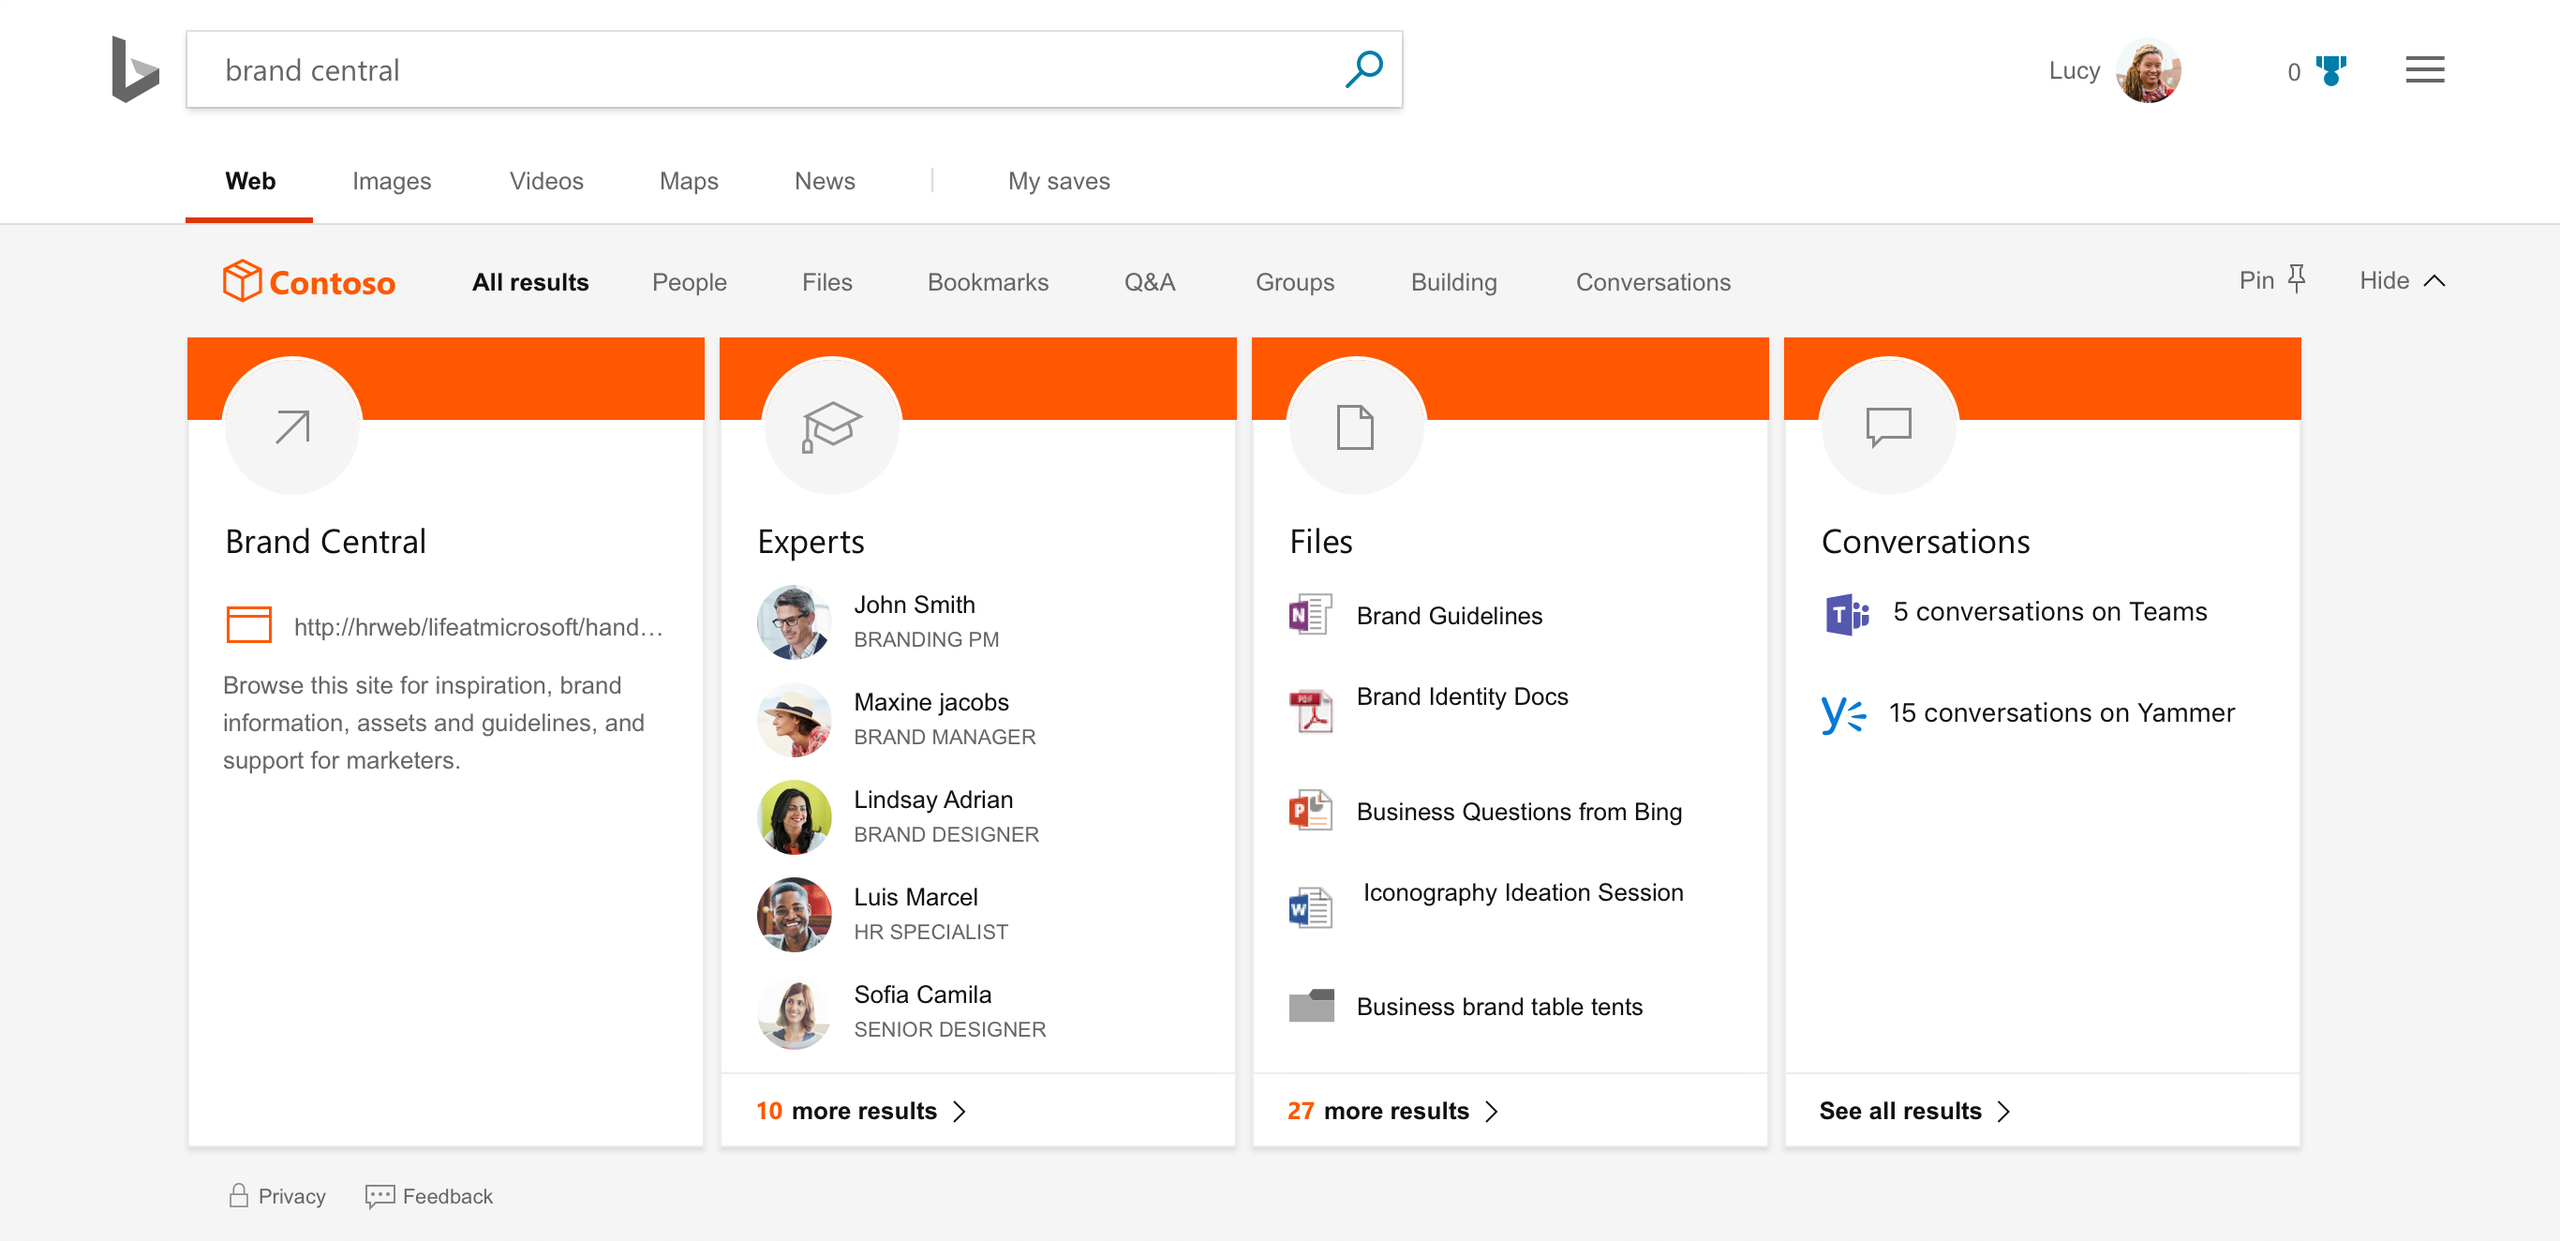This screenshot has height=1241, width=2560.
Task: Click the rewards trophy icon
Action: coord(2331,71)
